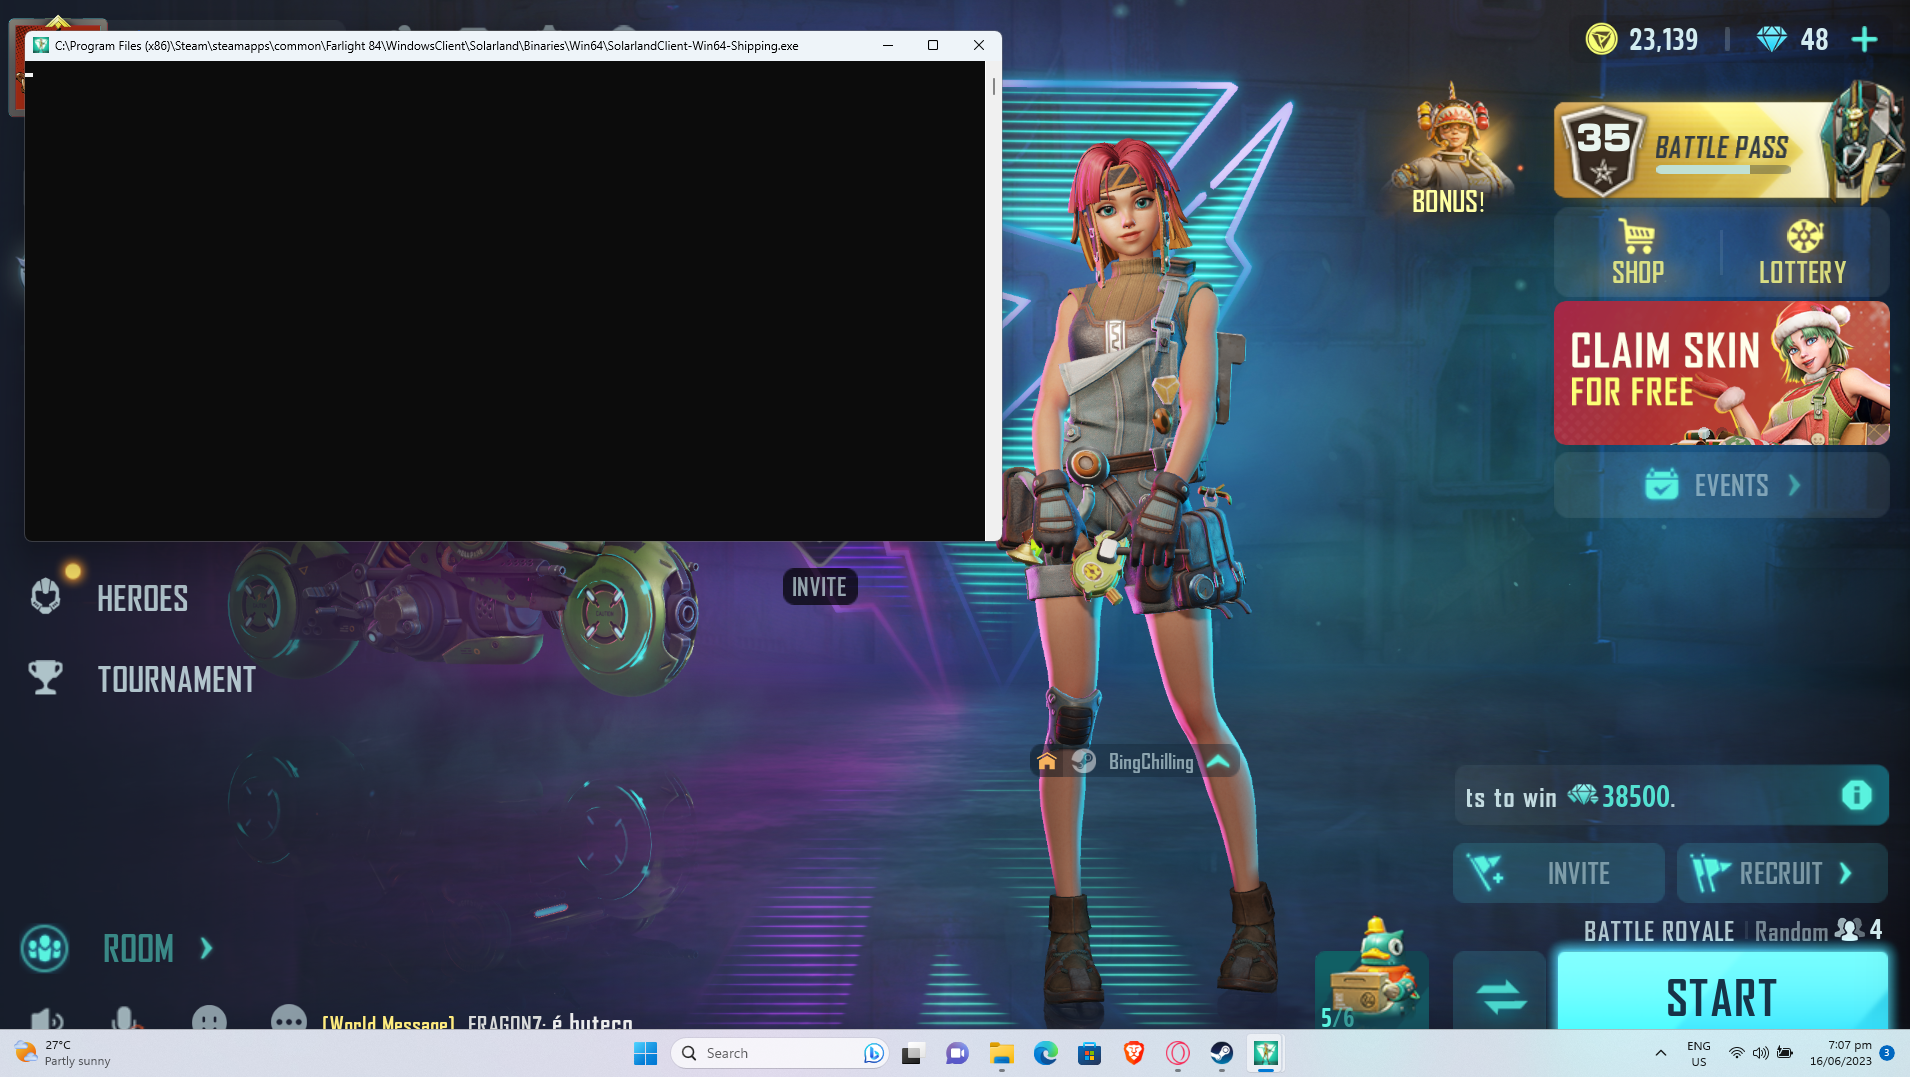
Task: Click the Steam icon beside BingChilling
Action: (x=1083, y=762)
